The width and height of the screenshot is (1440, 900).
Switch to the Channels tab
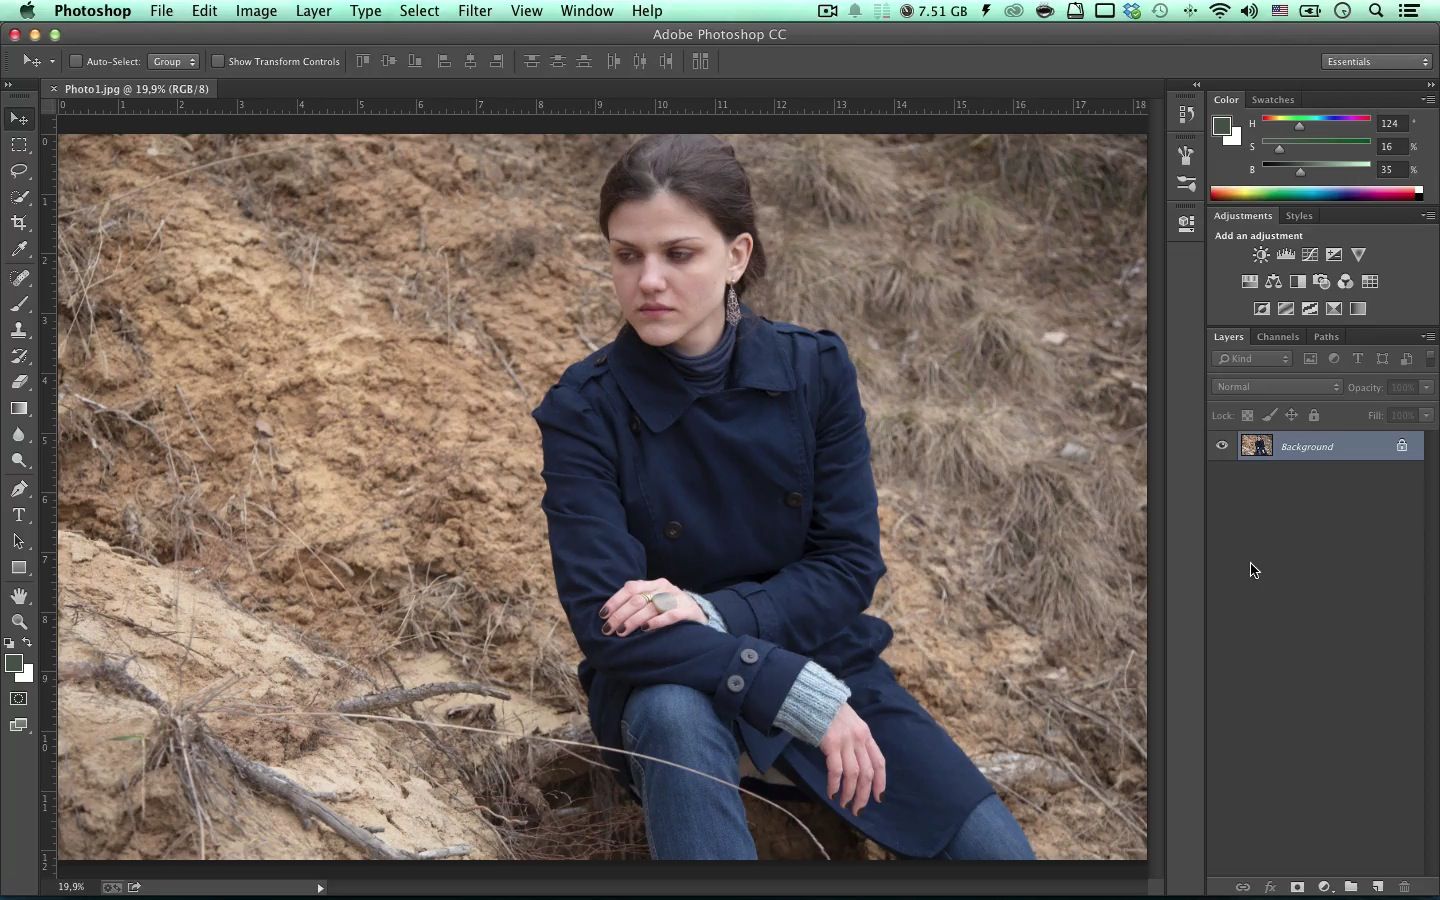(1277, 337)
